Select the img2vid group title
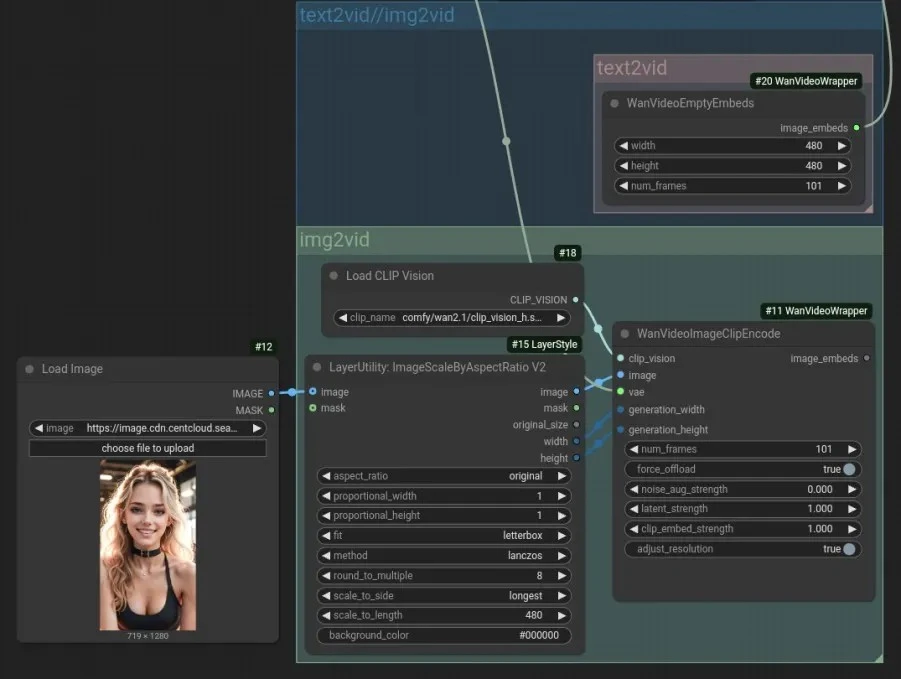901x679 pixels. 335,240
